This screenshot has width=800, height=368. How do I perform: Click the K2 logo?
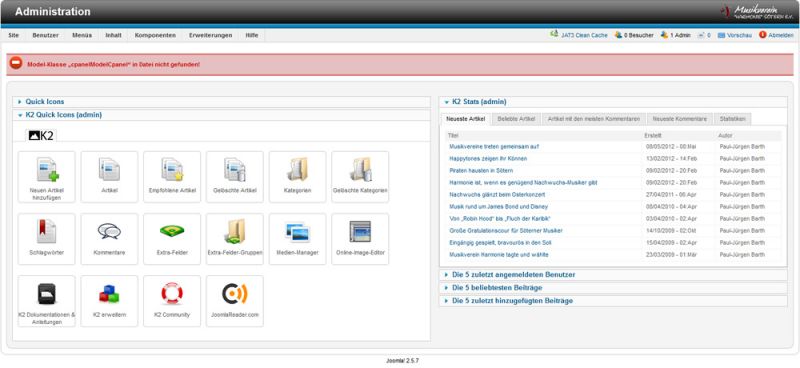coord(41,135)
